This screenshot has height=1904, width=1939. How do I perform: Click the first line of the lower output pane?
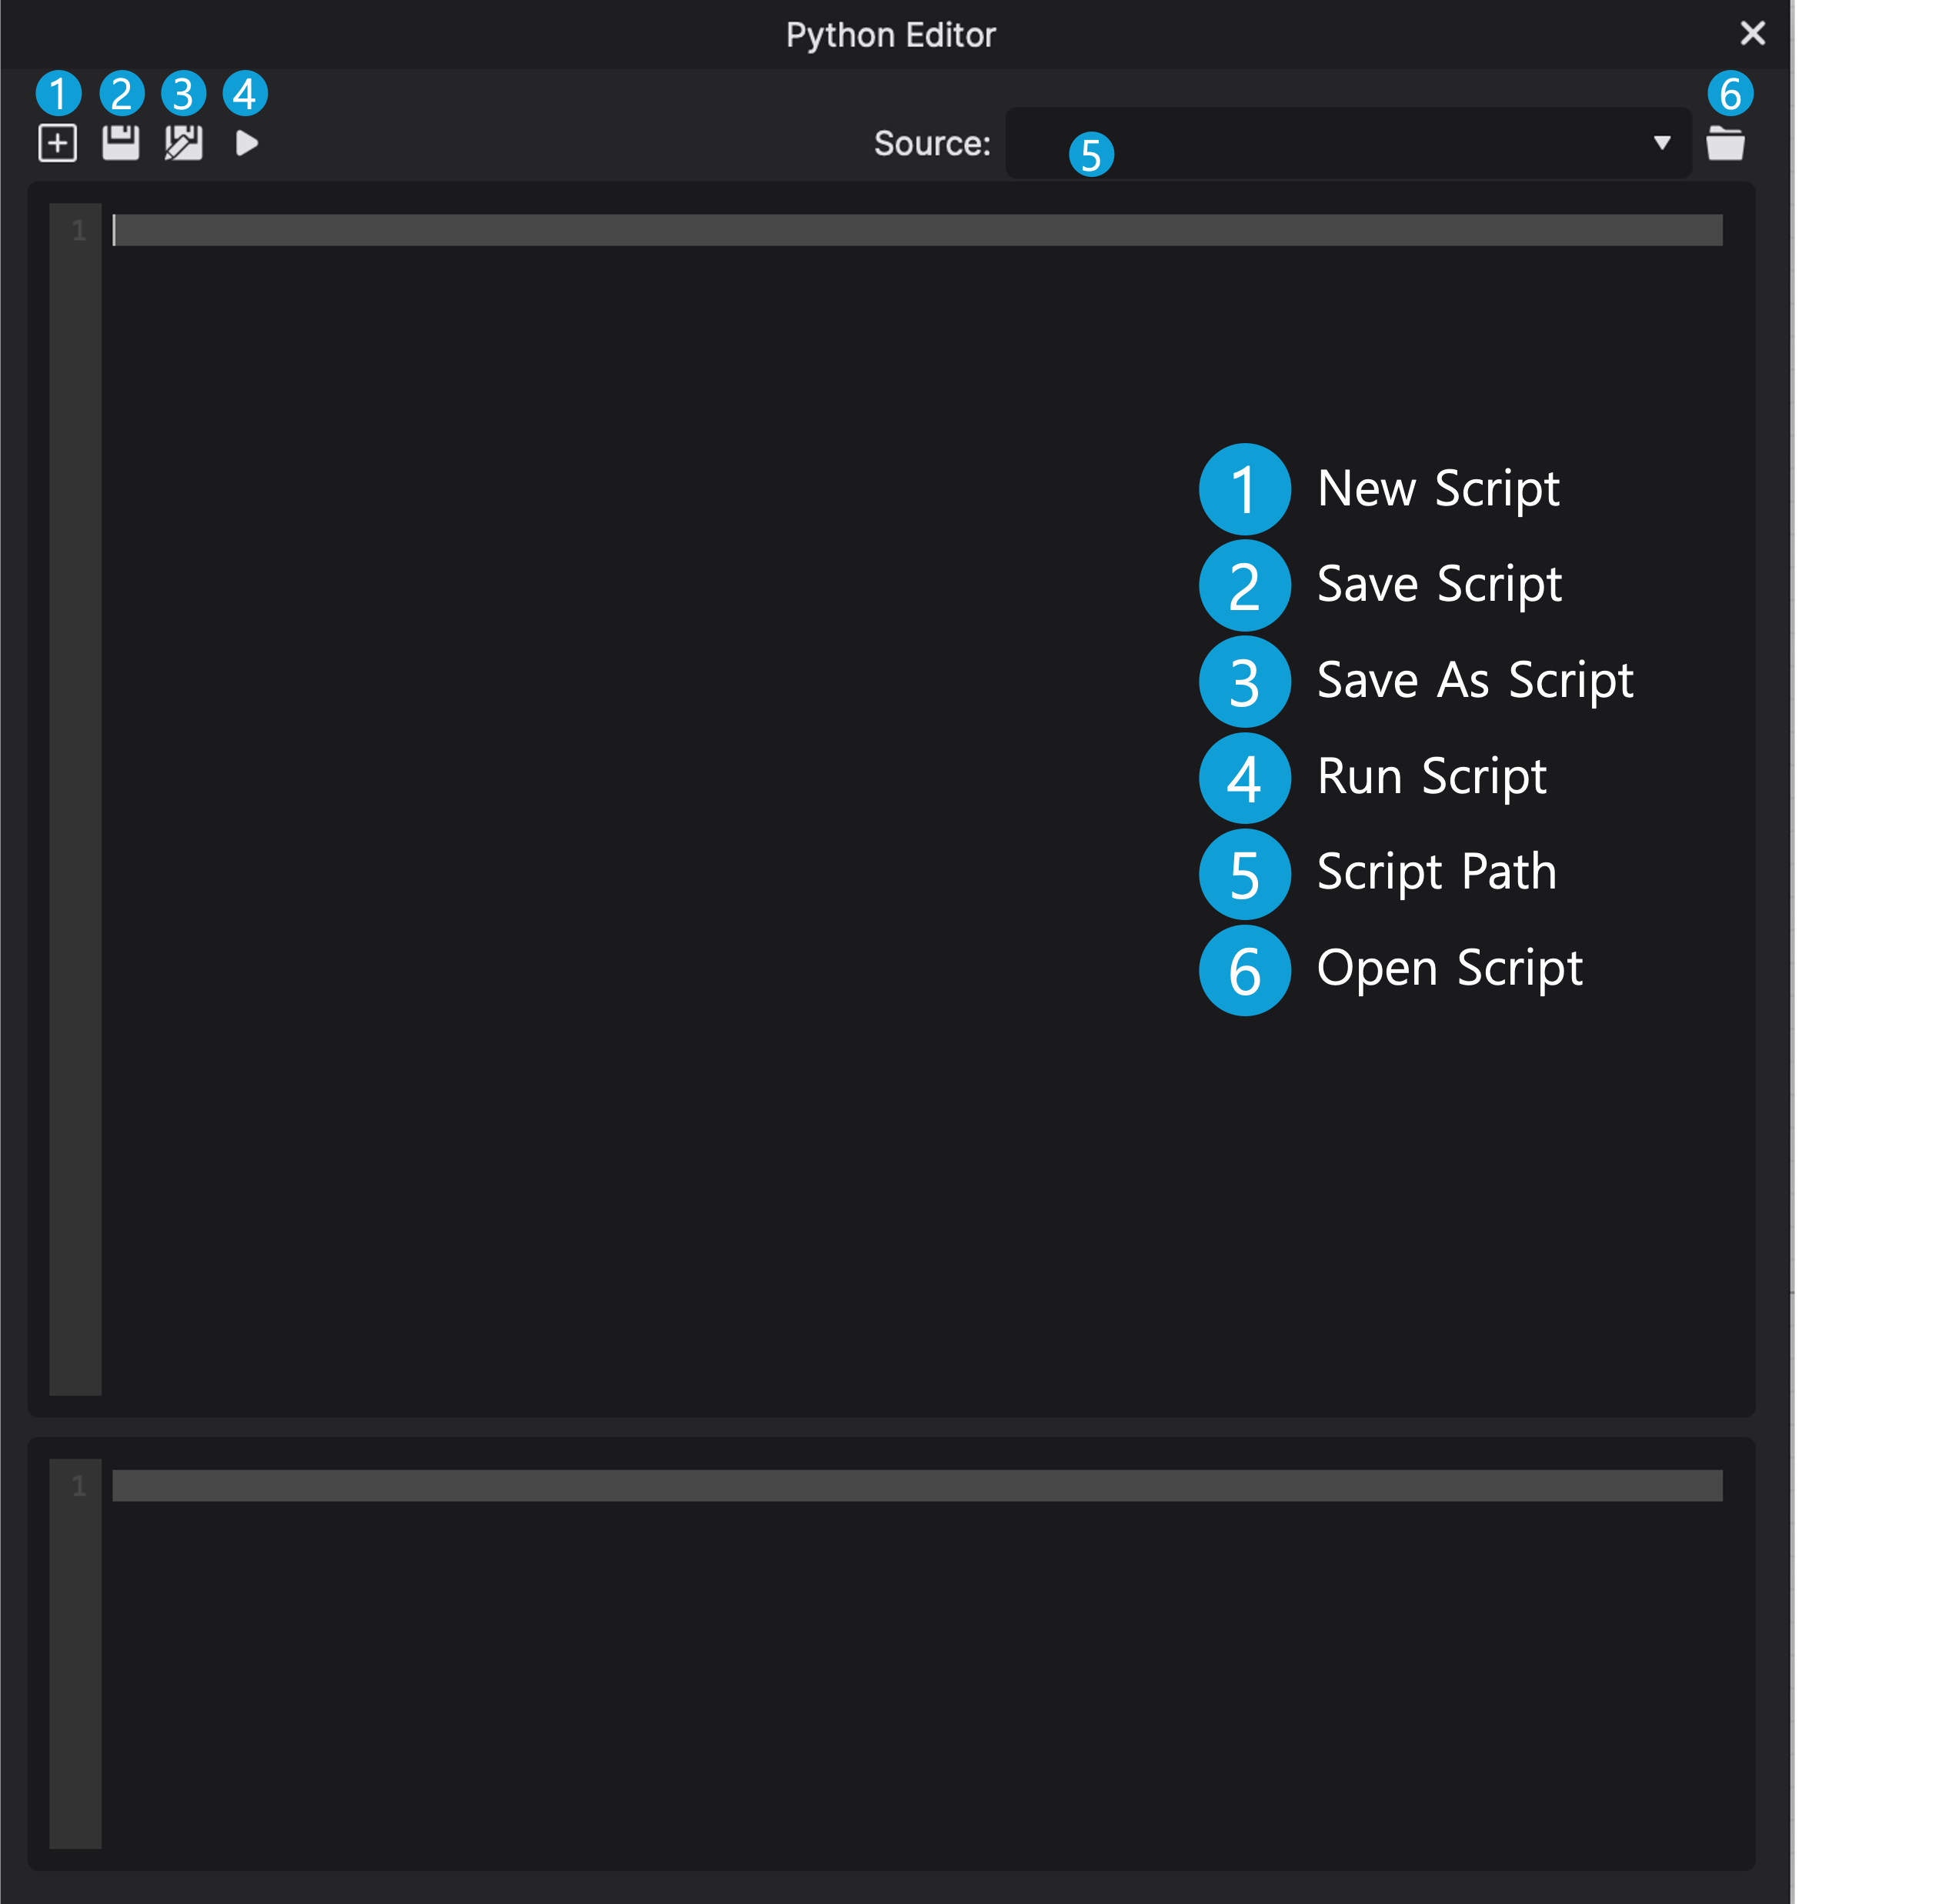[x=900, y=1485]
